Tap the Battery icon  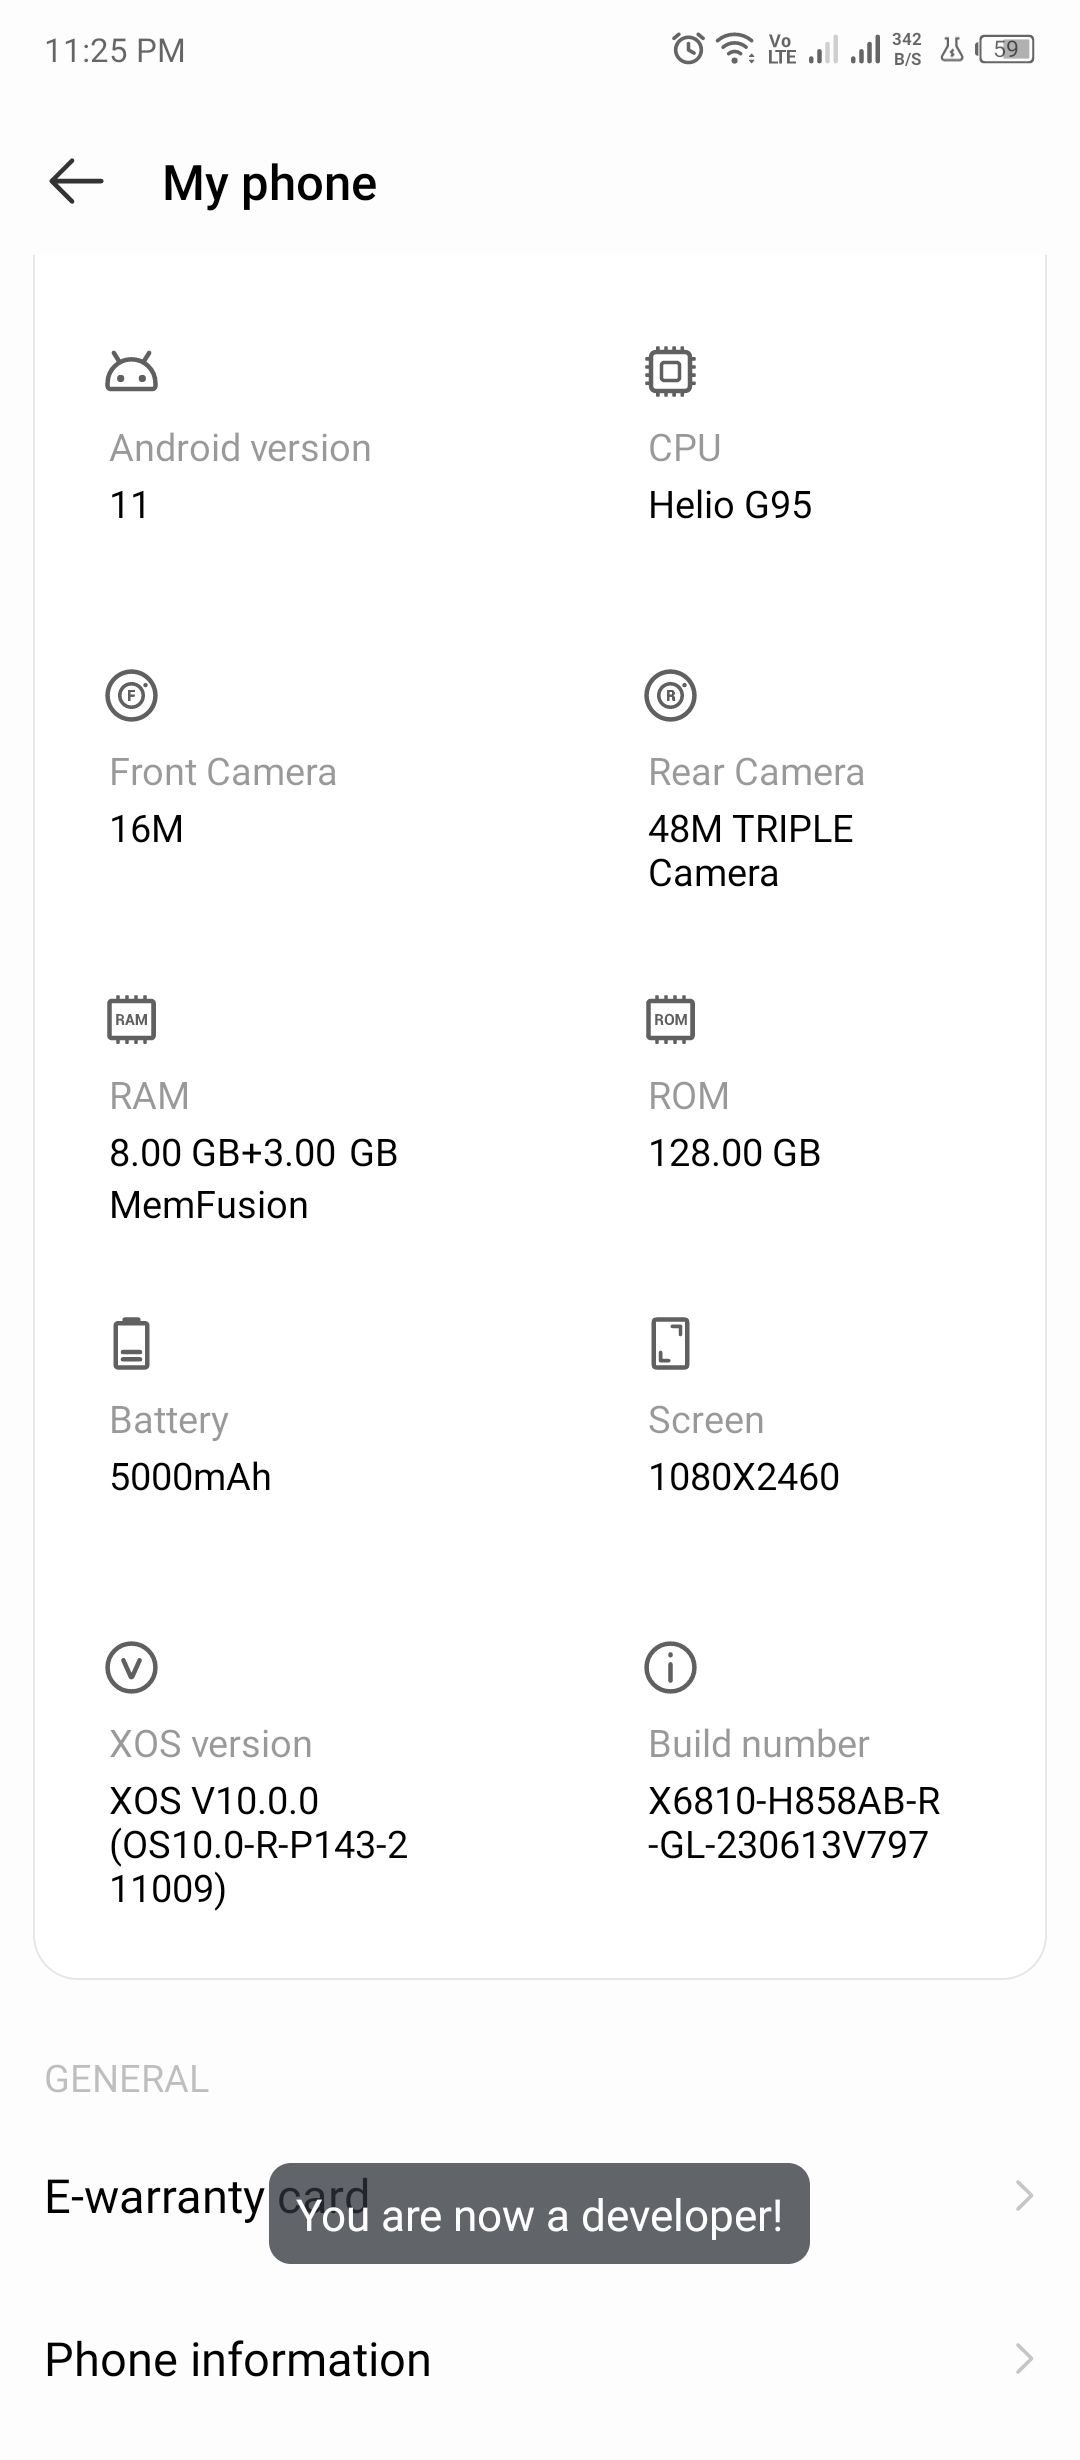coord(131,1343)
